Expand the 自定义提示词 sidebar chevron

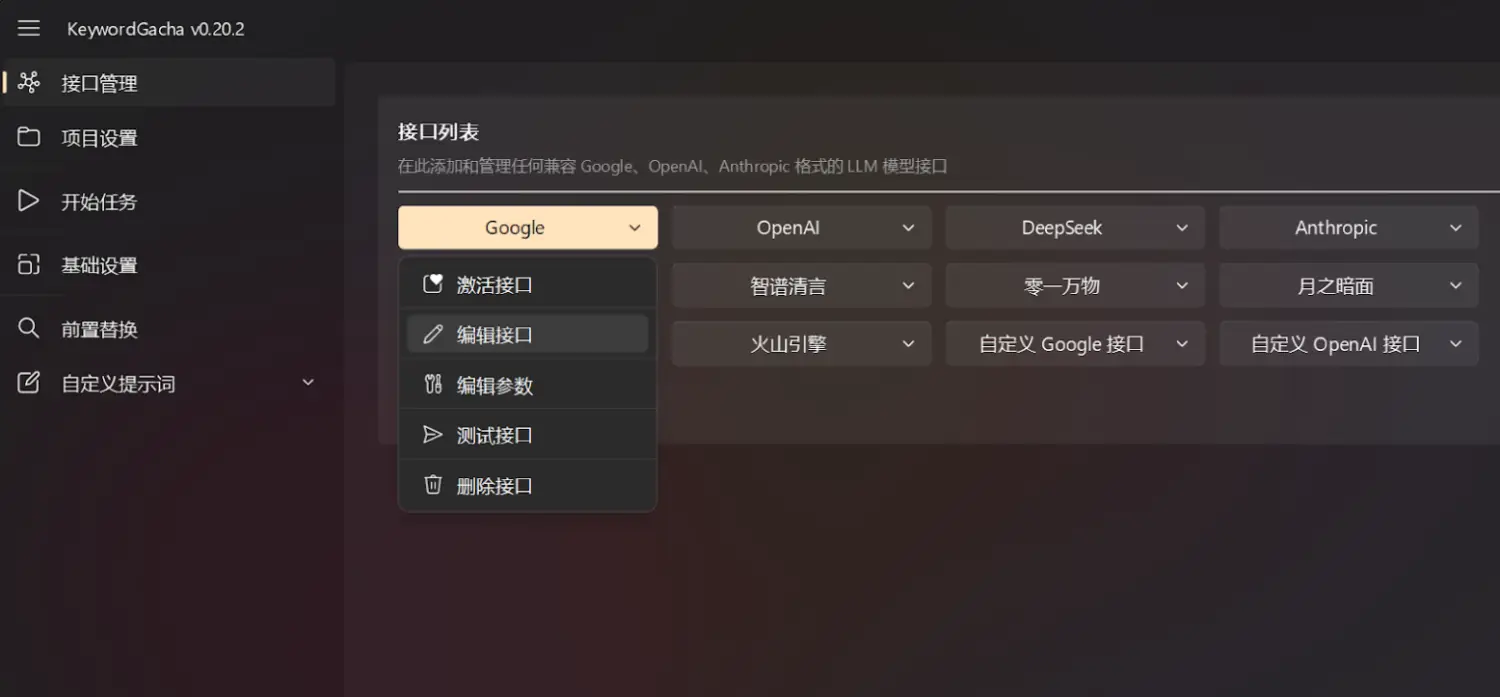pos(308,383)
